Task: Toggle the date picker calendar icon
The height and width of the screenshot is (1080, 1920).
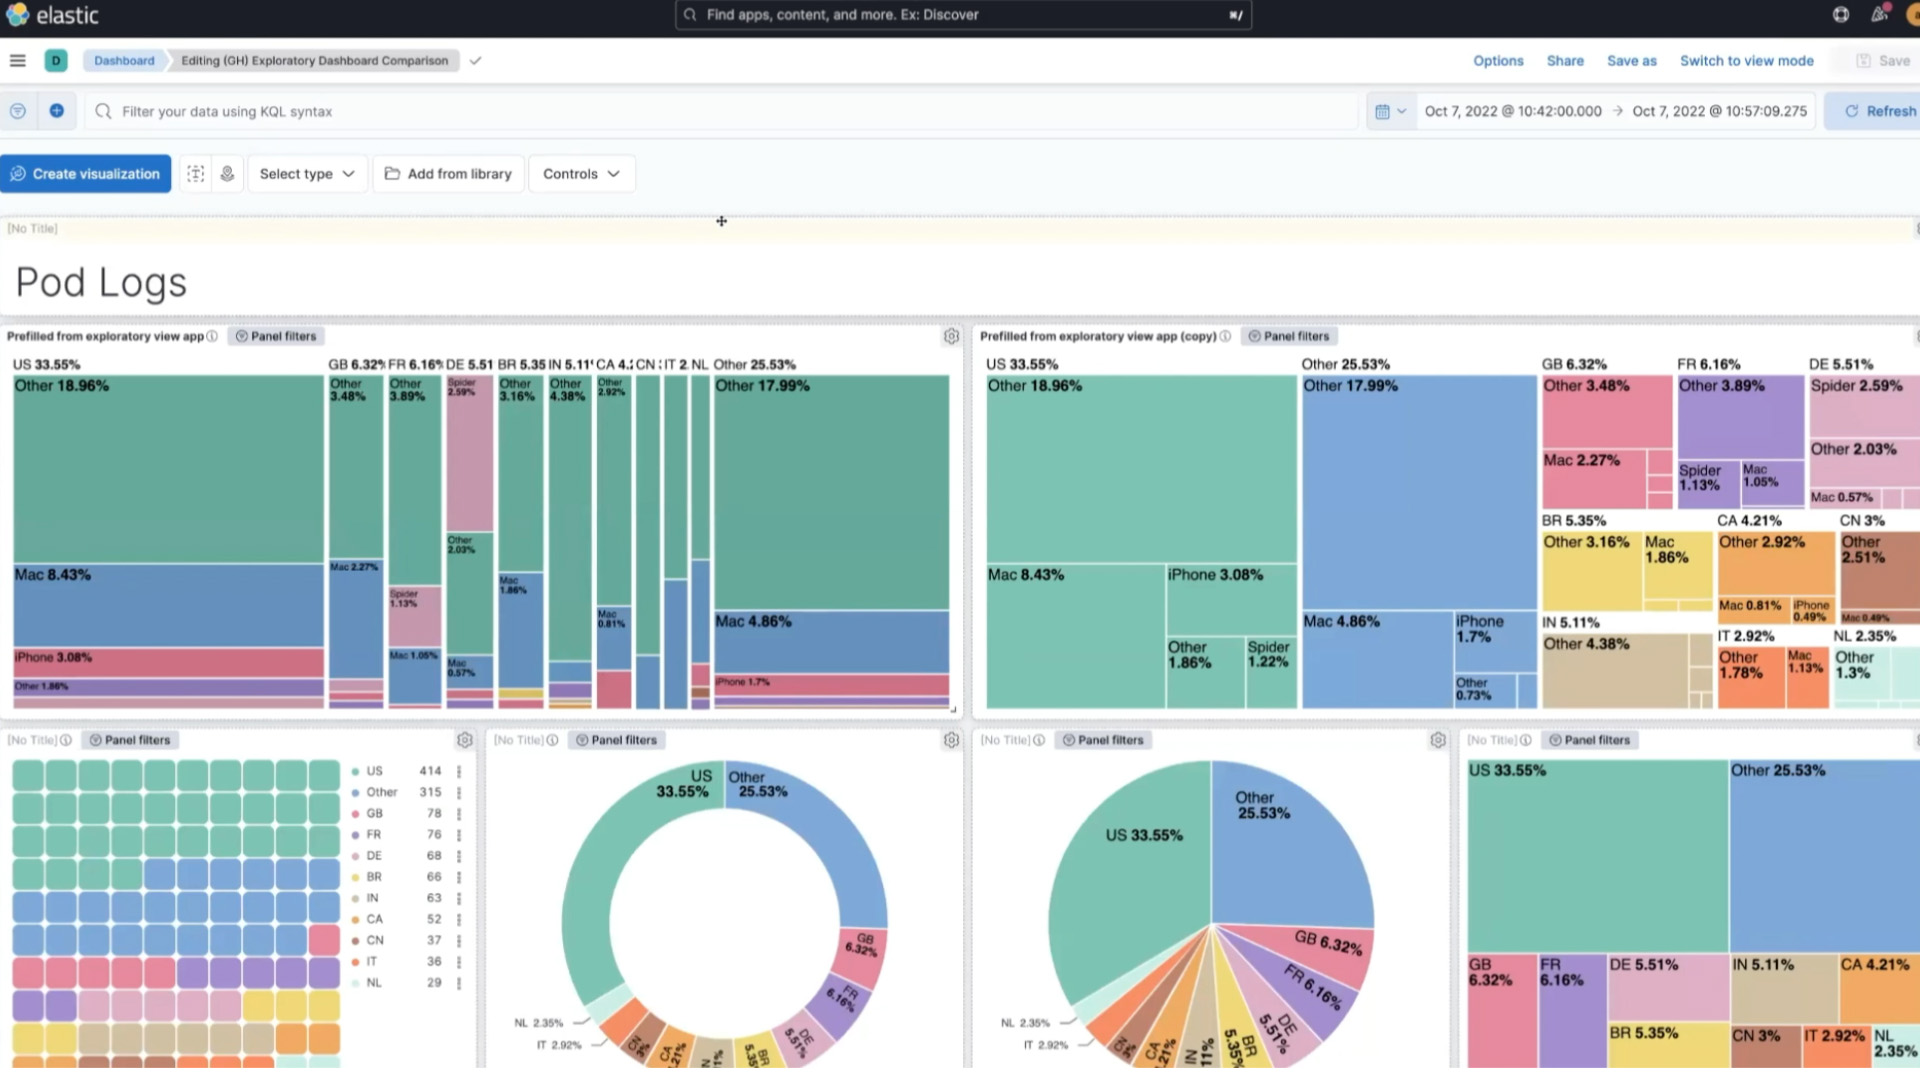Action: (x=1383, y=111)
